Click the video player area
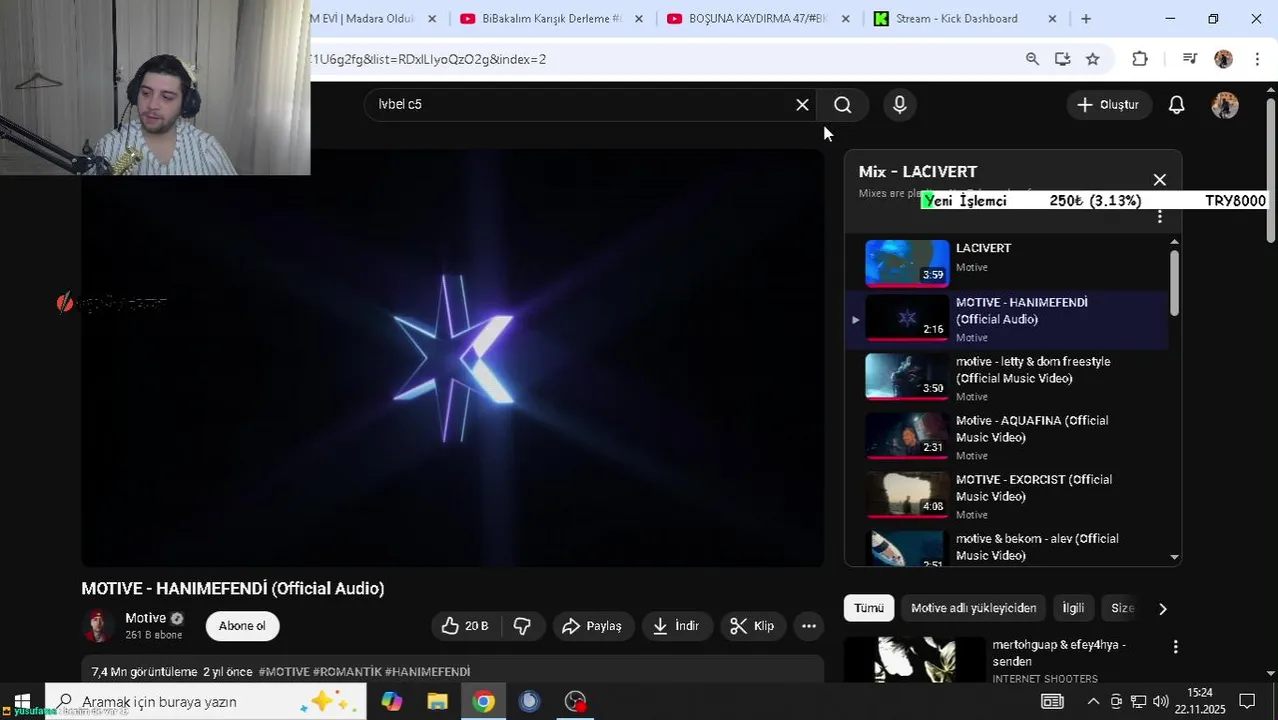 [453, 358]
